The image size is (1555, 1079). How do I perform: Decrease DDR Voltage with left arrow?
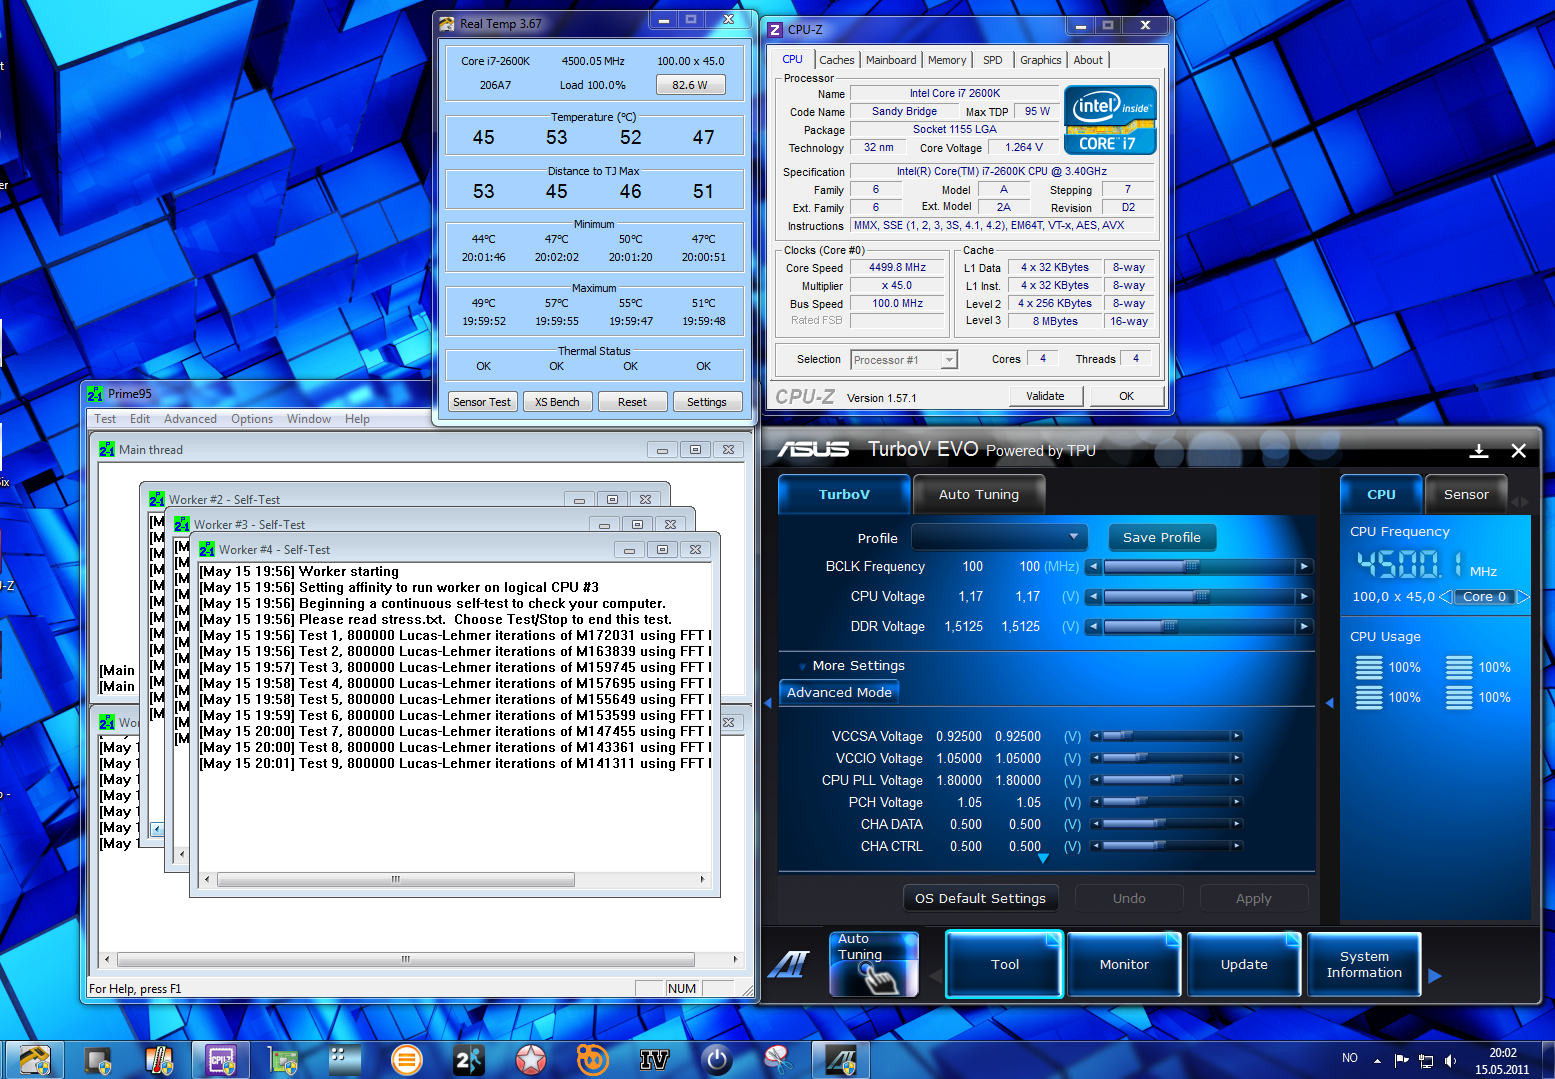coord(1094,627)
